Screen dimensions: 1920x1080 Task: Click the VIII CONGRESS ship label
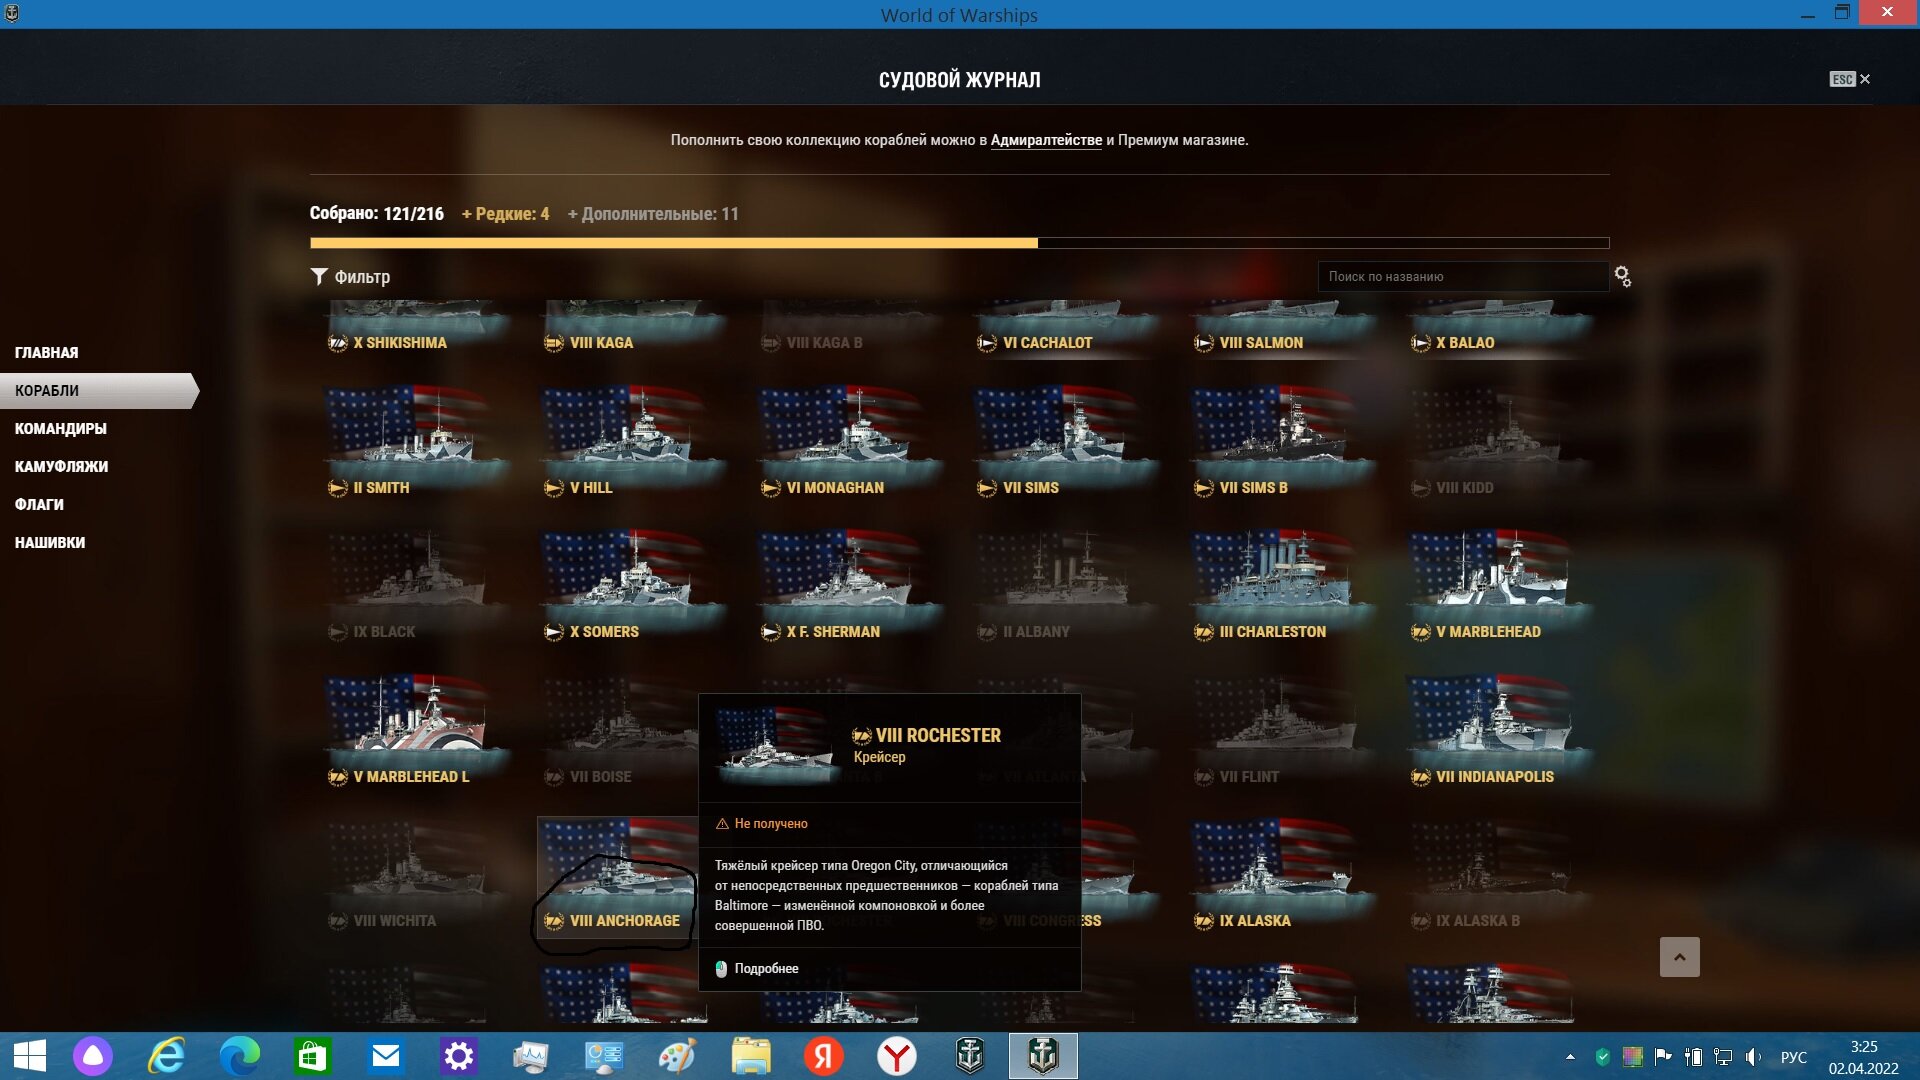tap(1052, 921)
